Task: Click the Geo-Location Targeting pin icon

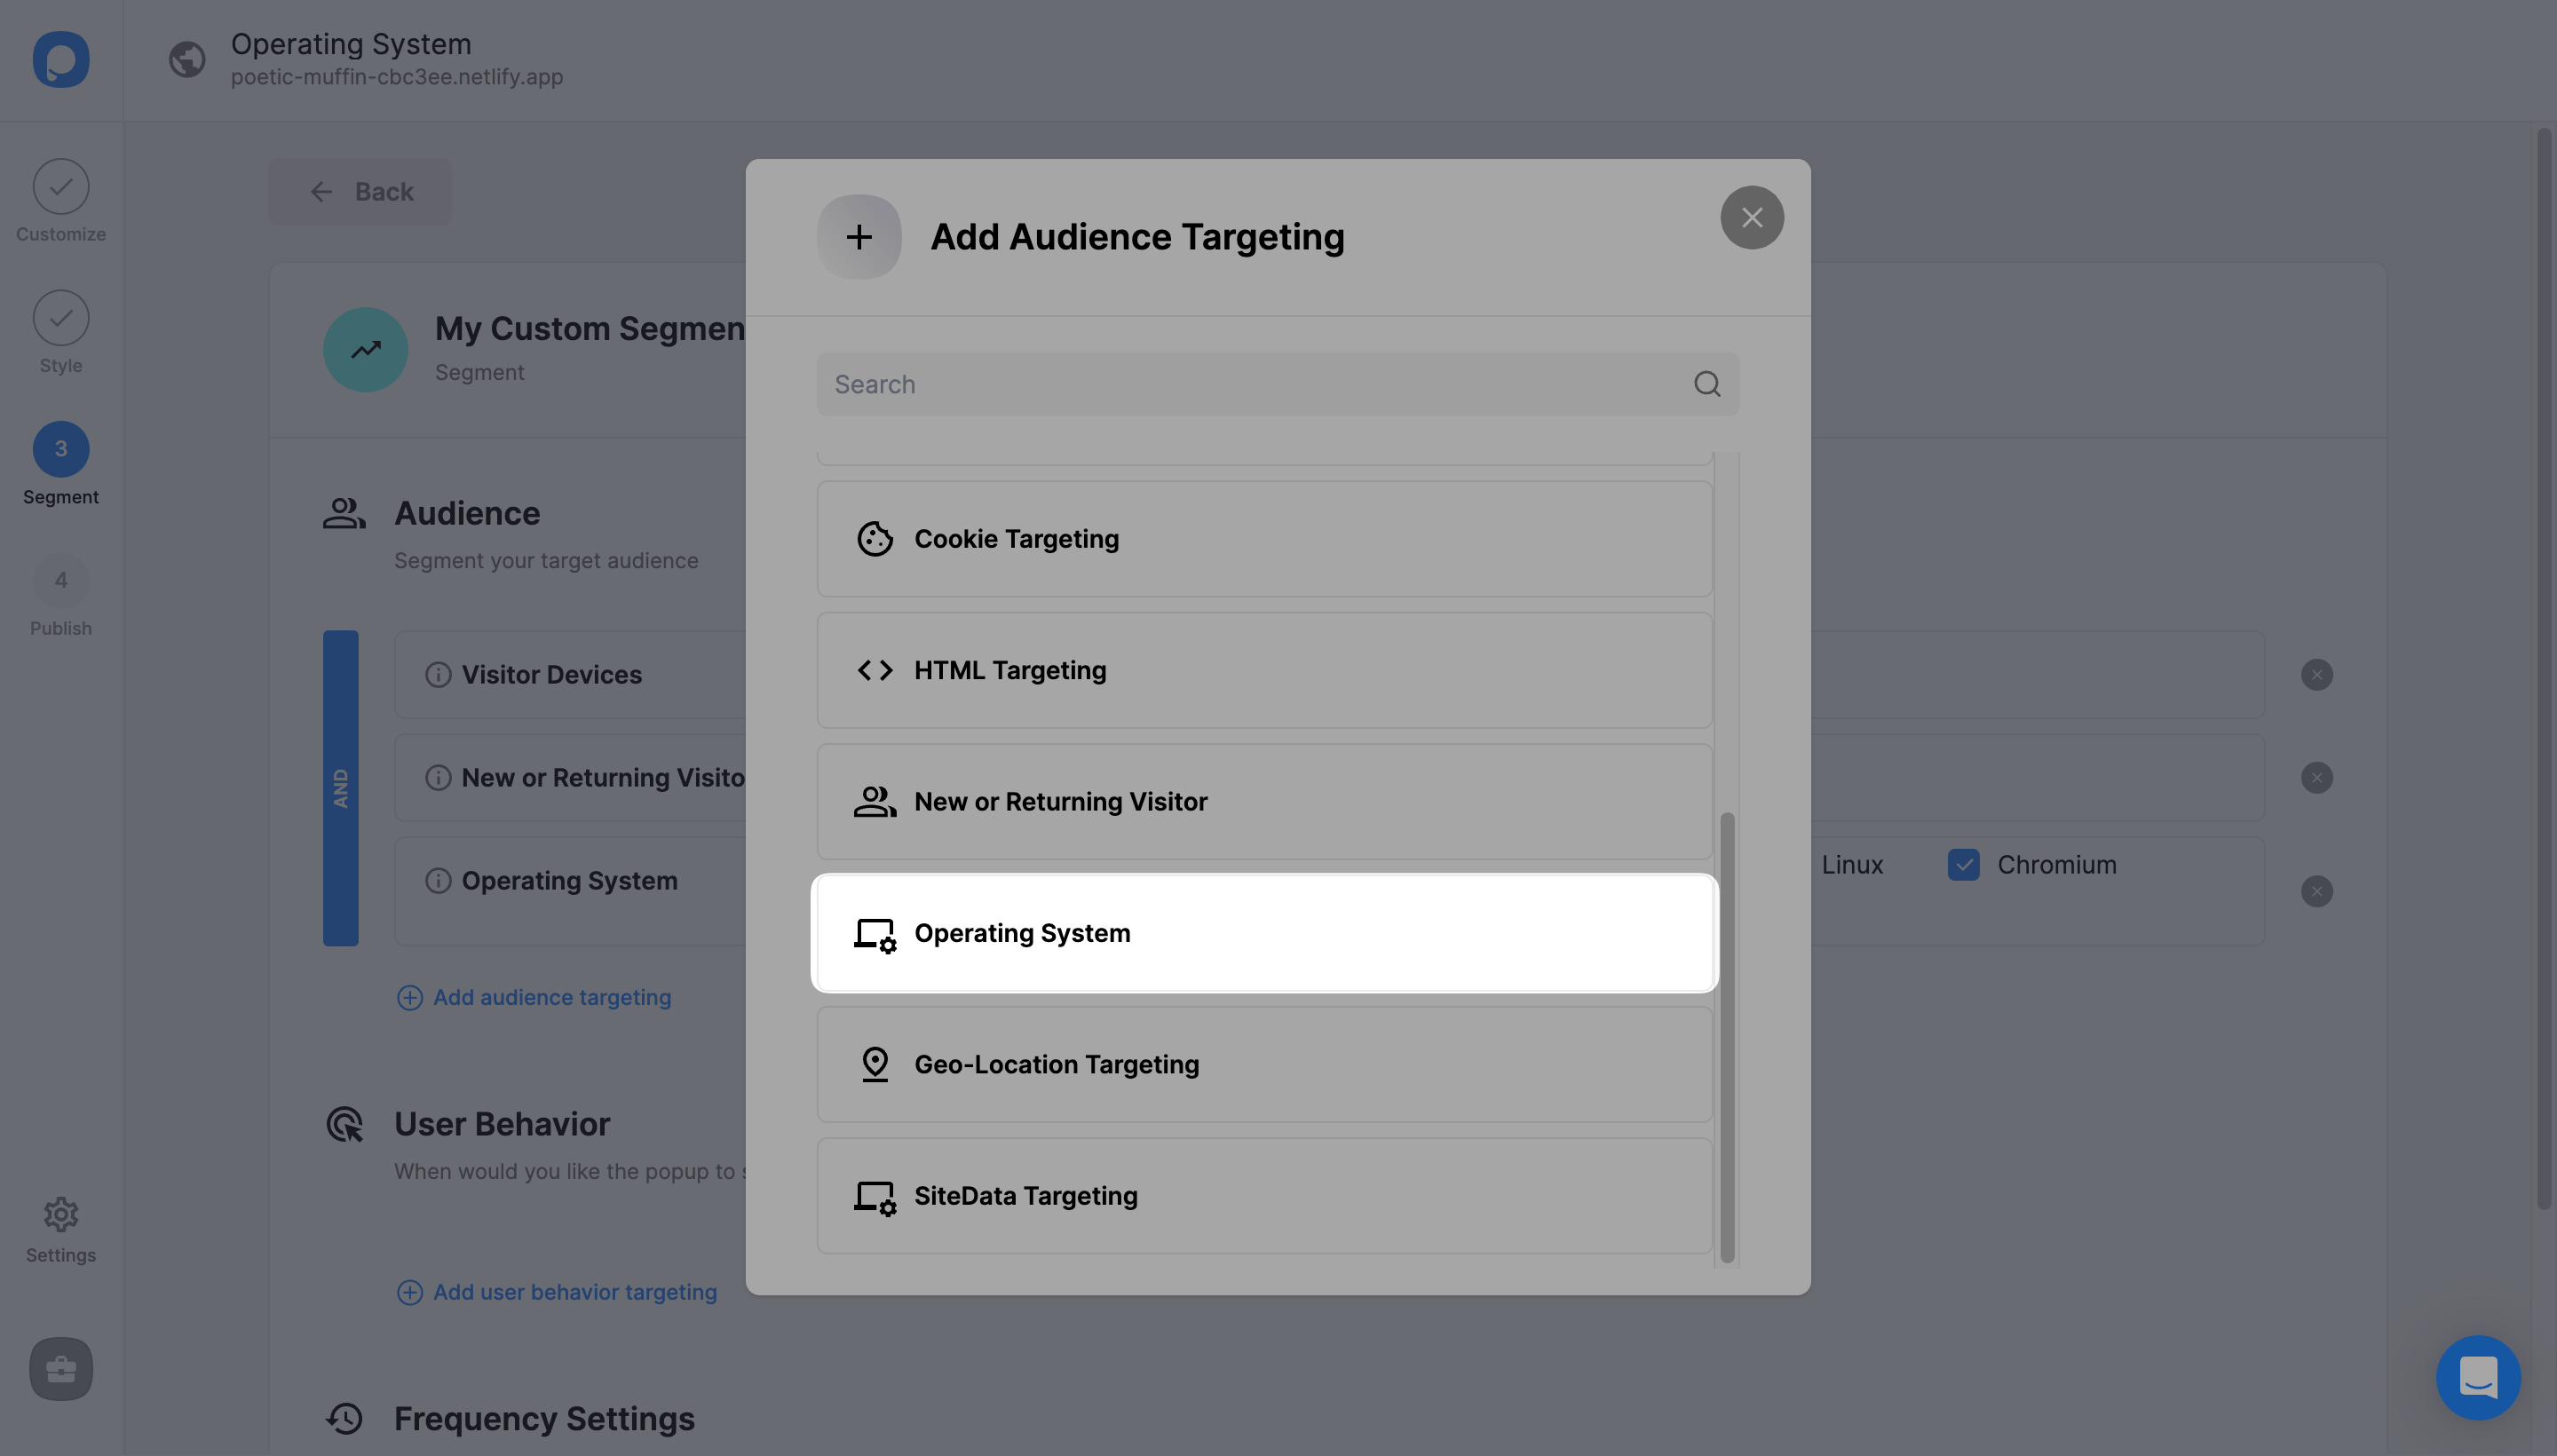Action: click(875, 1063)
